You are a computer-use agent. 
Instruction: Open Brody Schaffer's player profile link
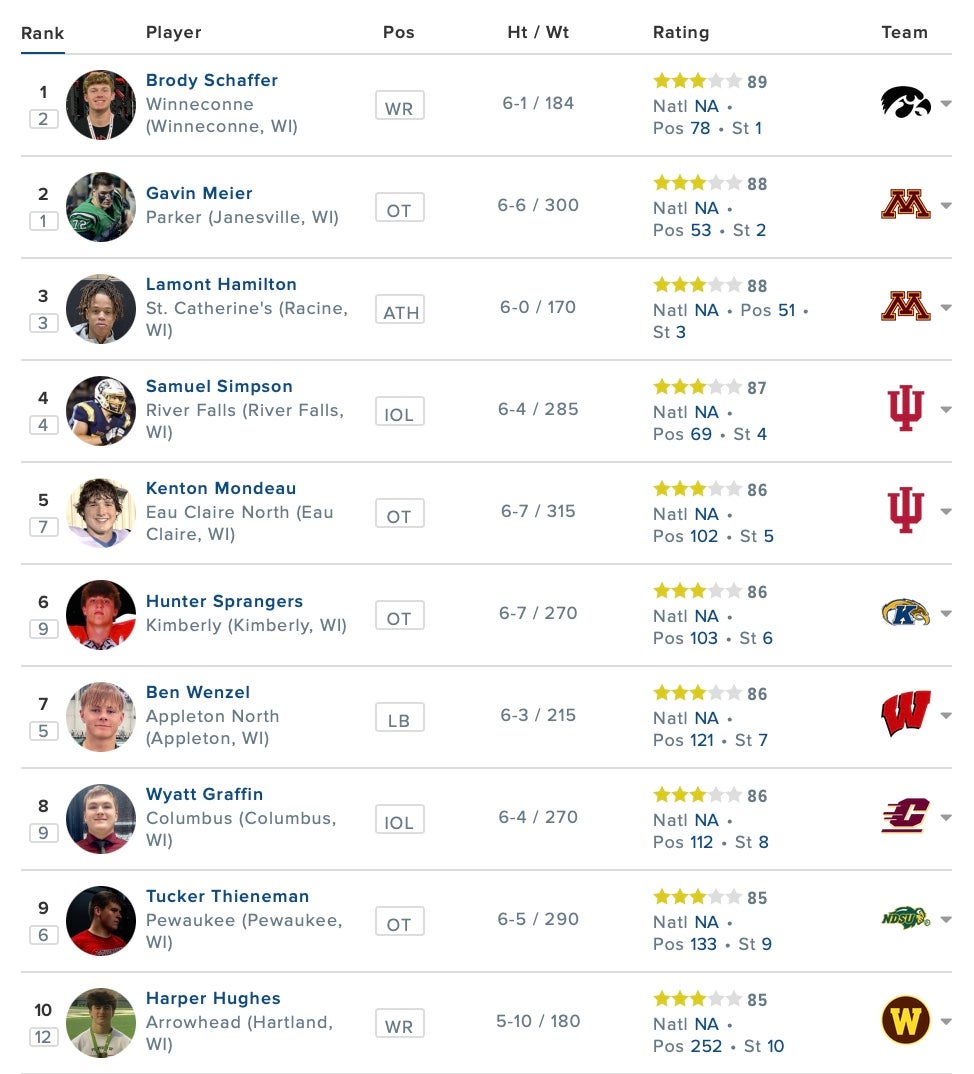(212, 80)
